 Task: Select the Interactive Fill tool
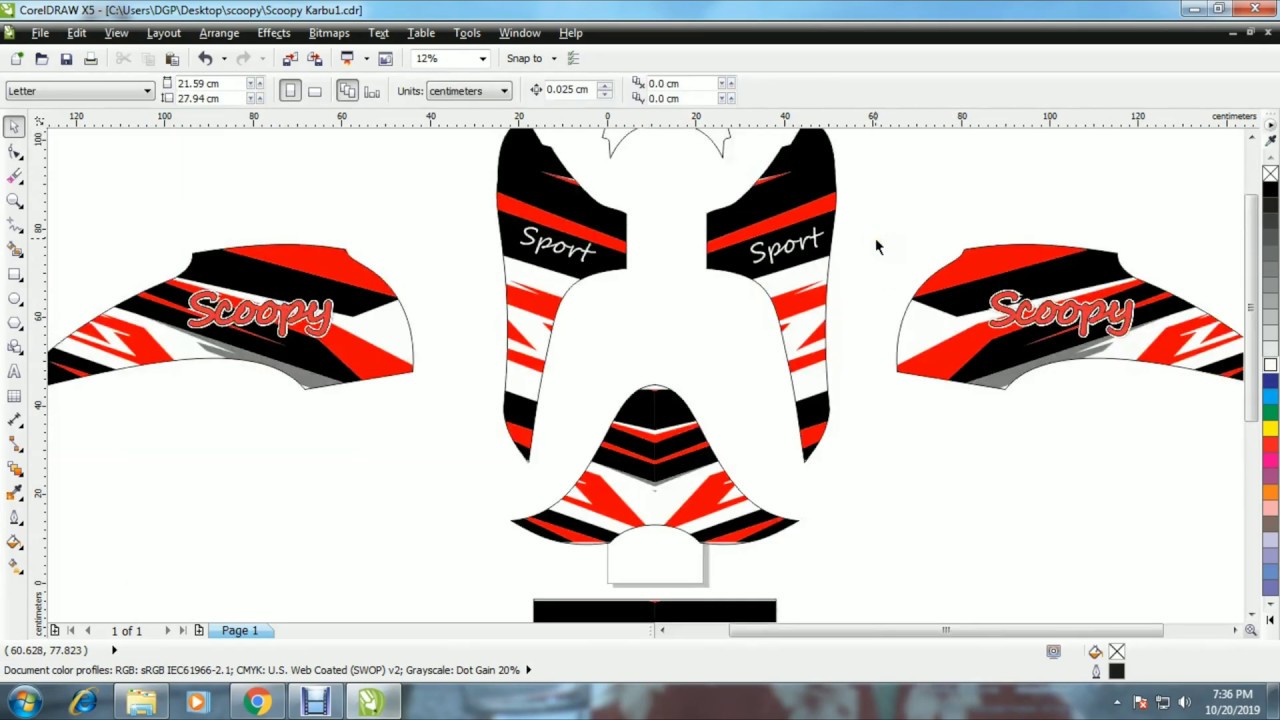[14, 567]
